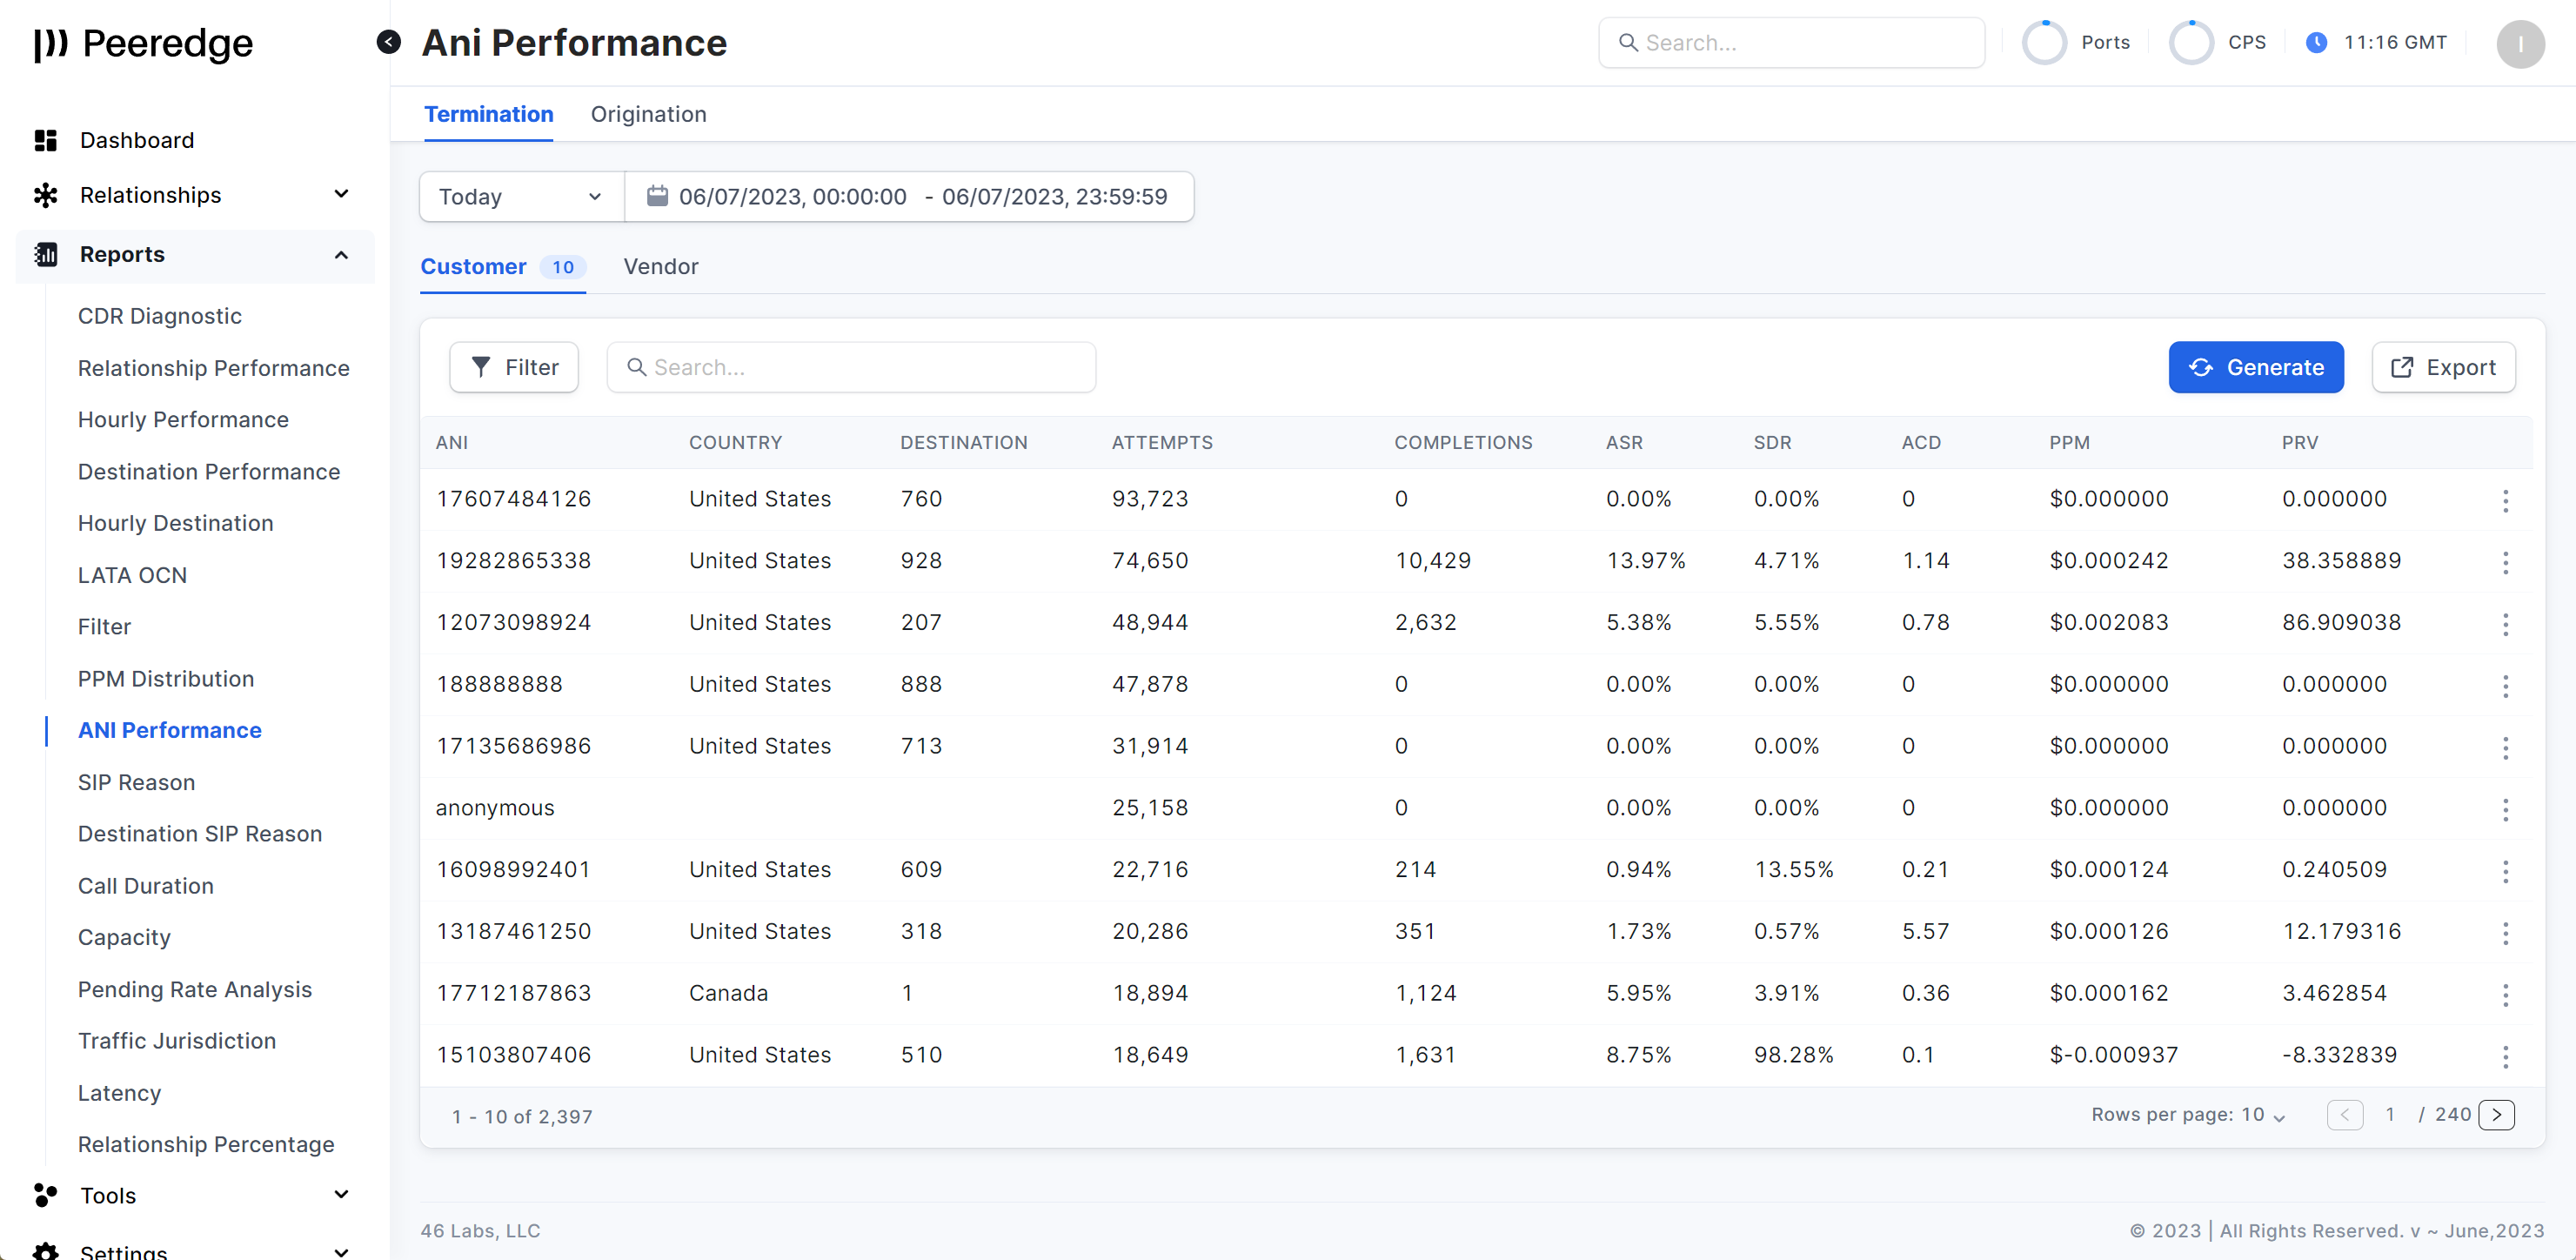Image resolution: width=2576 pixels, height=1260 pixels.
Task: Switch to the Origination tab
Action: point(648,114)
